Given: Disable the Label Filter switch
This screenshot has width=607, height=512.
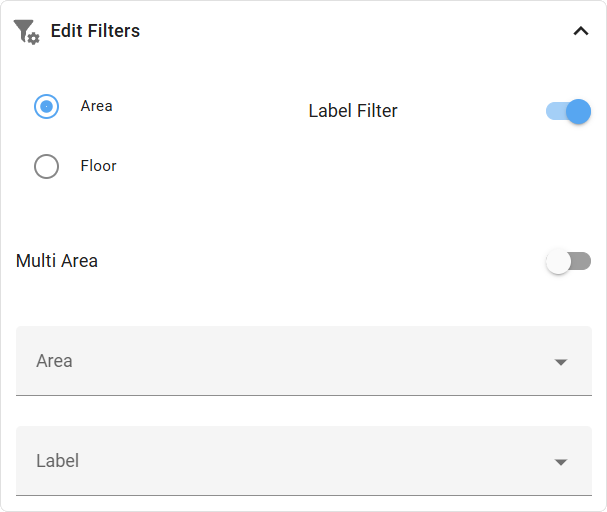Looking at the screenshot, I should [x=568, y=111].
